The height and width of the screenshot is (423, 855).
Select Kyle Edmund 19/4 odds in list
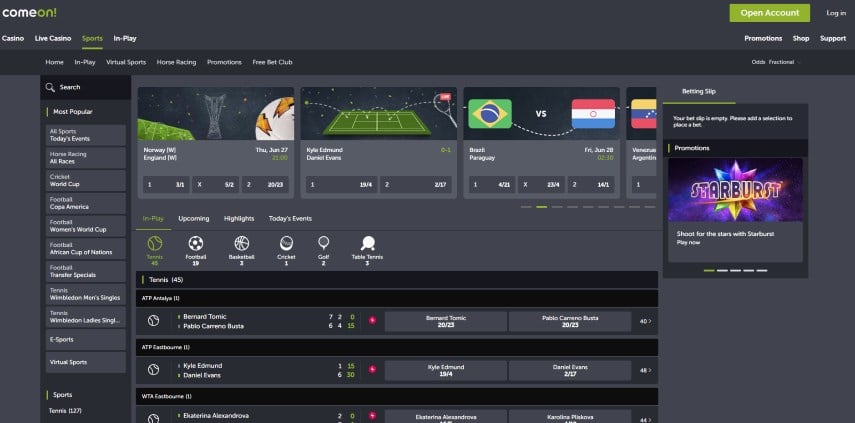[445, 371]
